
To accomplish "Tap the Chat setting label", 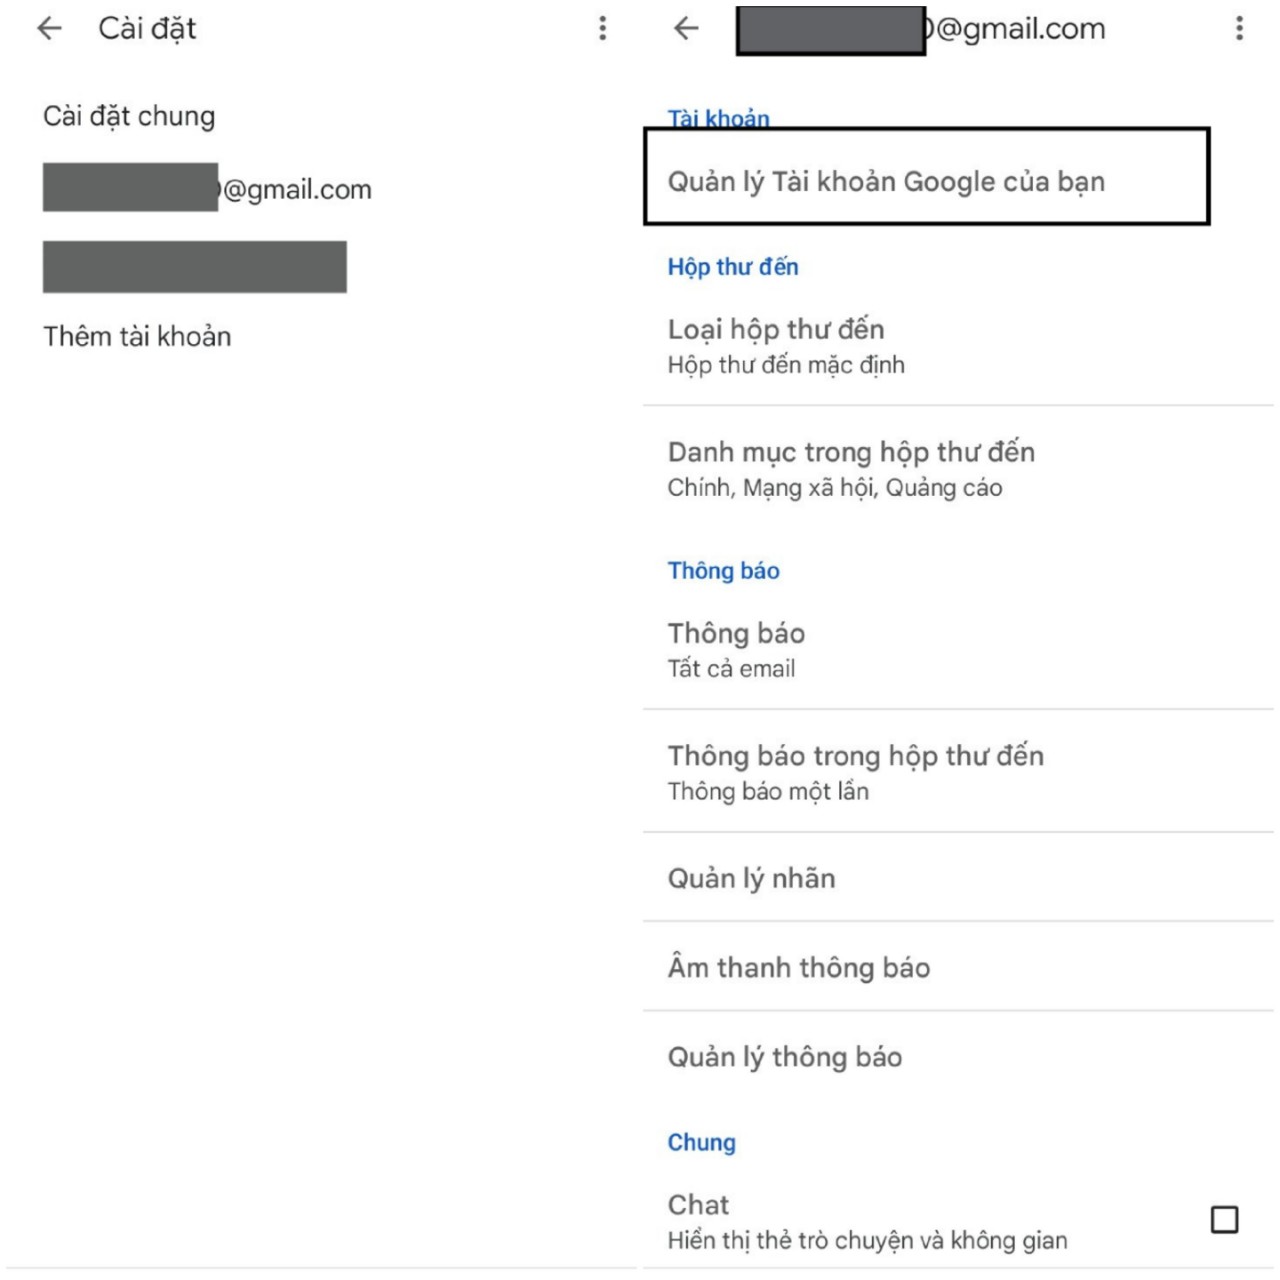I will (x=698, y=1204).
